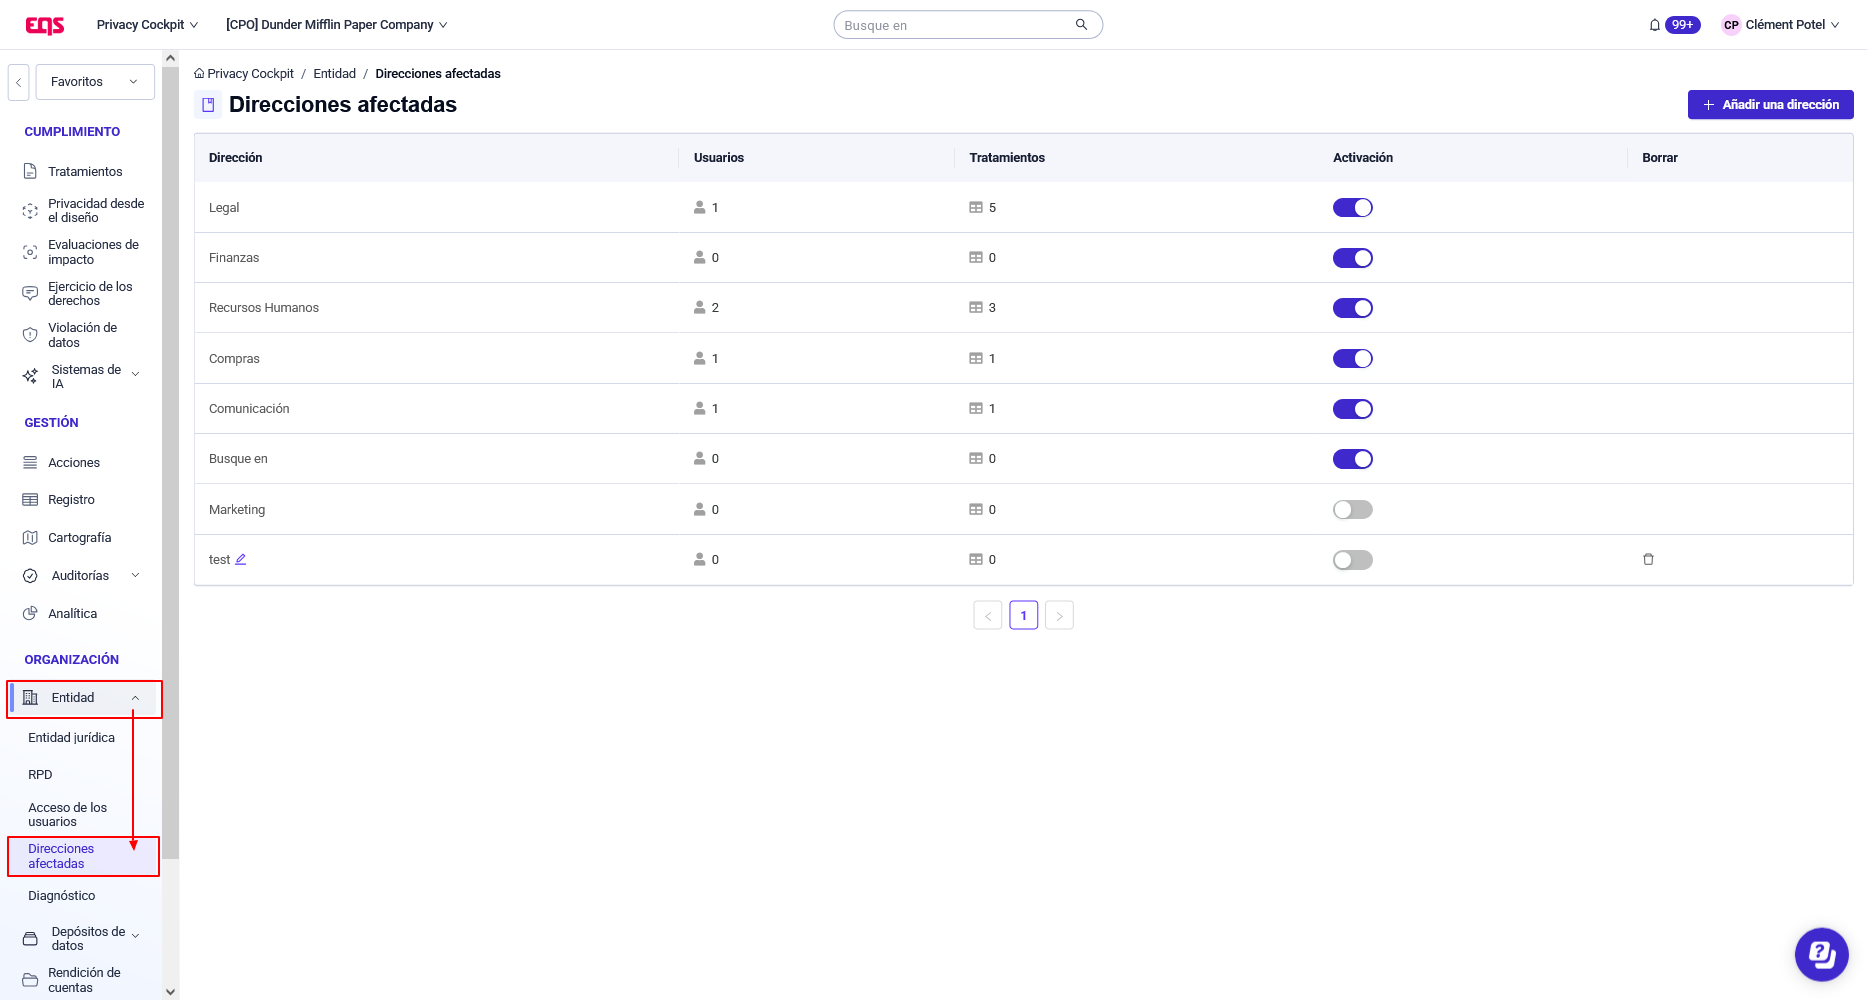This screenshot has height=1000, width=1867.
Task: Click the sidebar vertical scrollbar thumb
Action: point(171,462)
